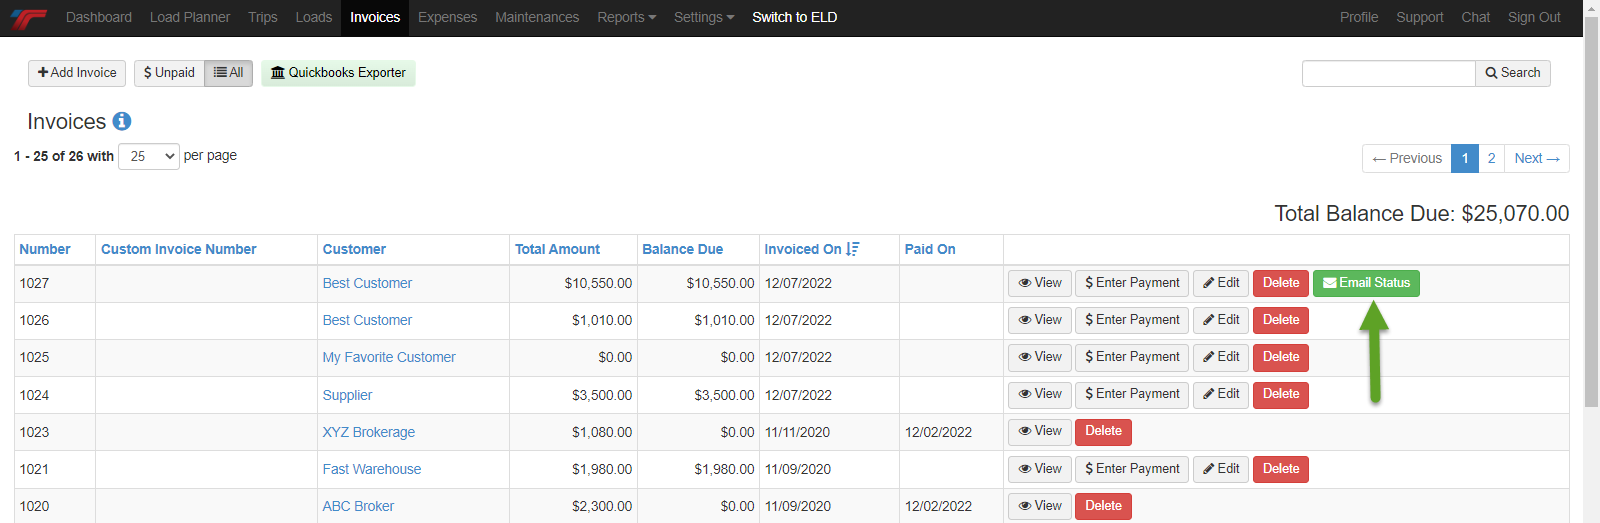The image size is (1600, 523).
Task: Open the Dashboard menu item
Action: pos(99,17)
